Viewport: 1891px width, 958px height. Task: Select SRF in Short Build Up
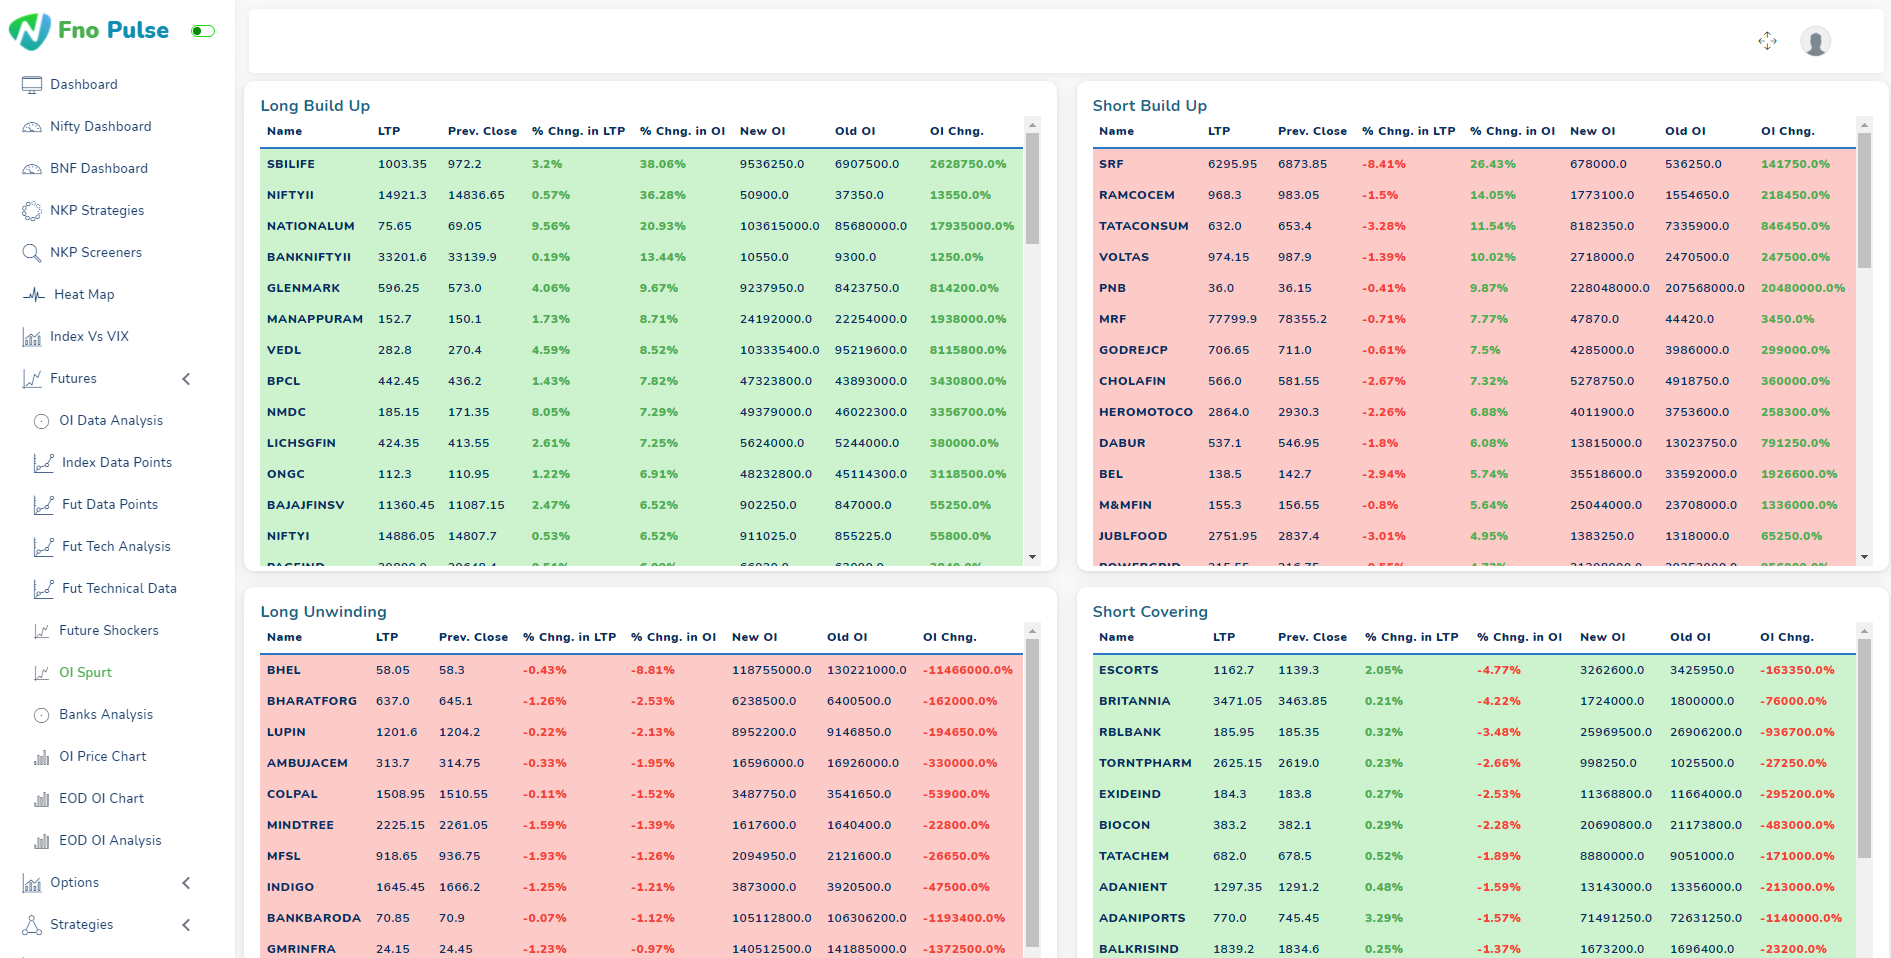pos(1111,165)
